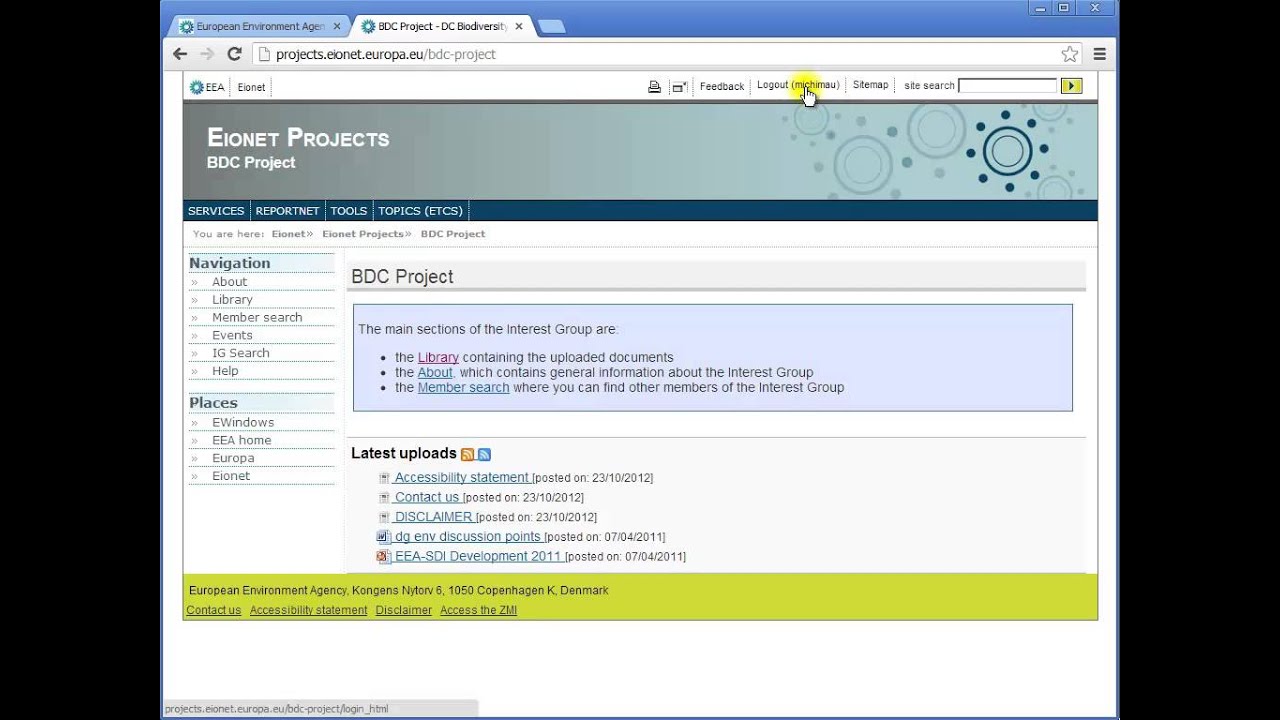This screenshot has width=1280, height=720.
Task: Click the Access the ZMI footer link
Action: tap(478, 610)
